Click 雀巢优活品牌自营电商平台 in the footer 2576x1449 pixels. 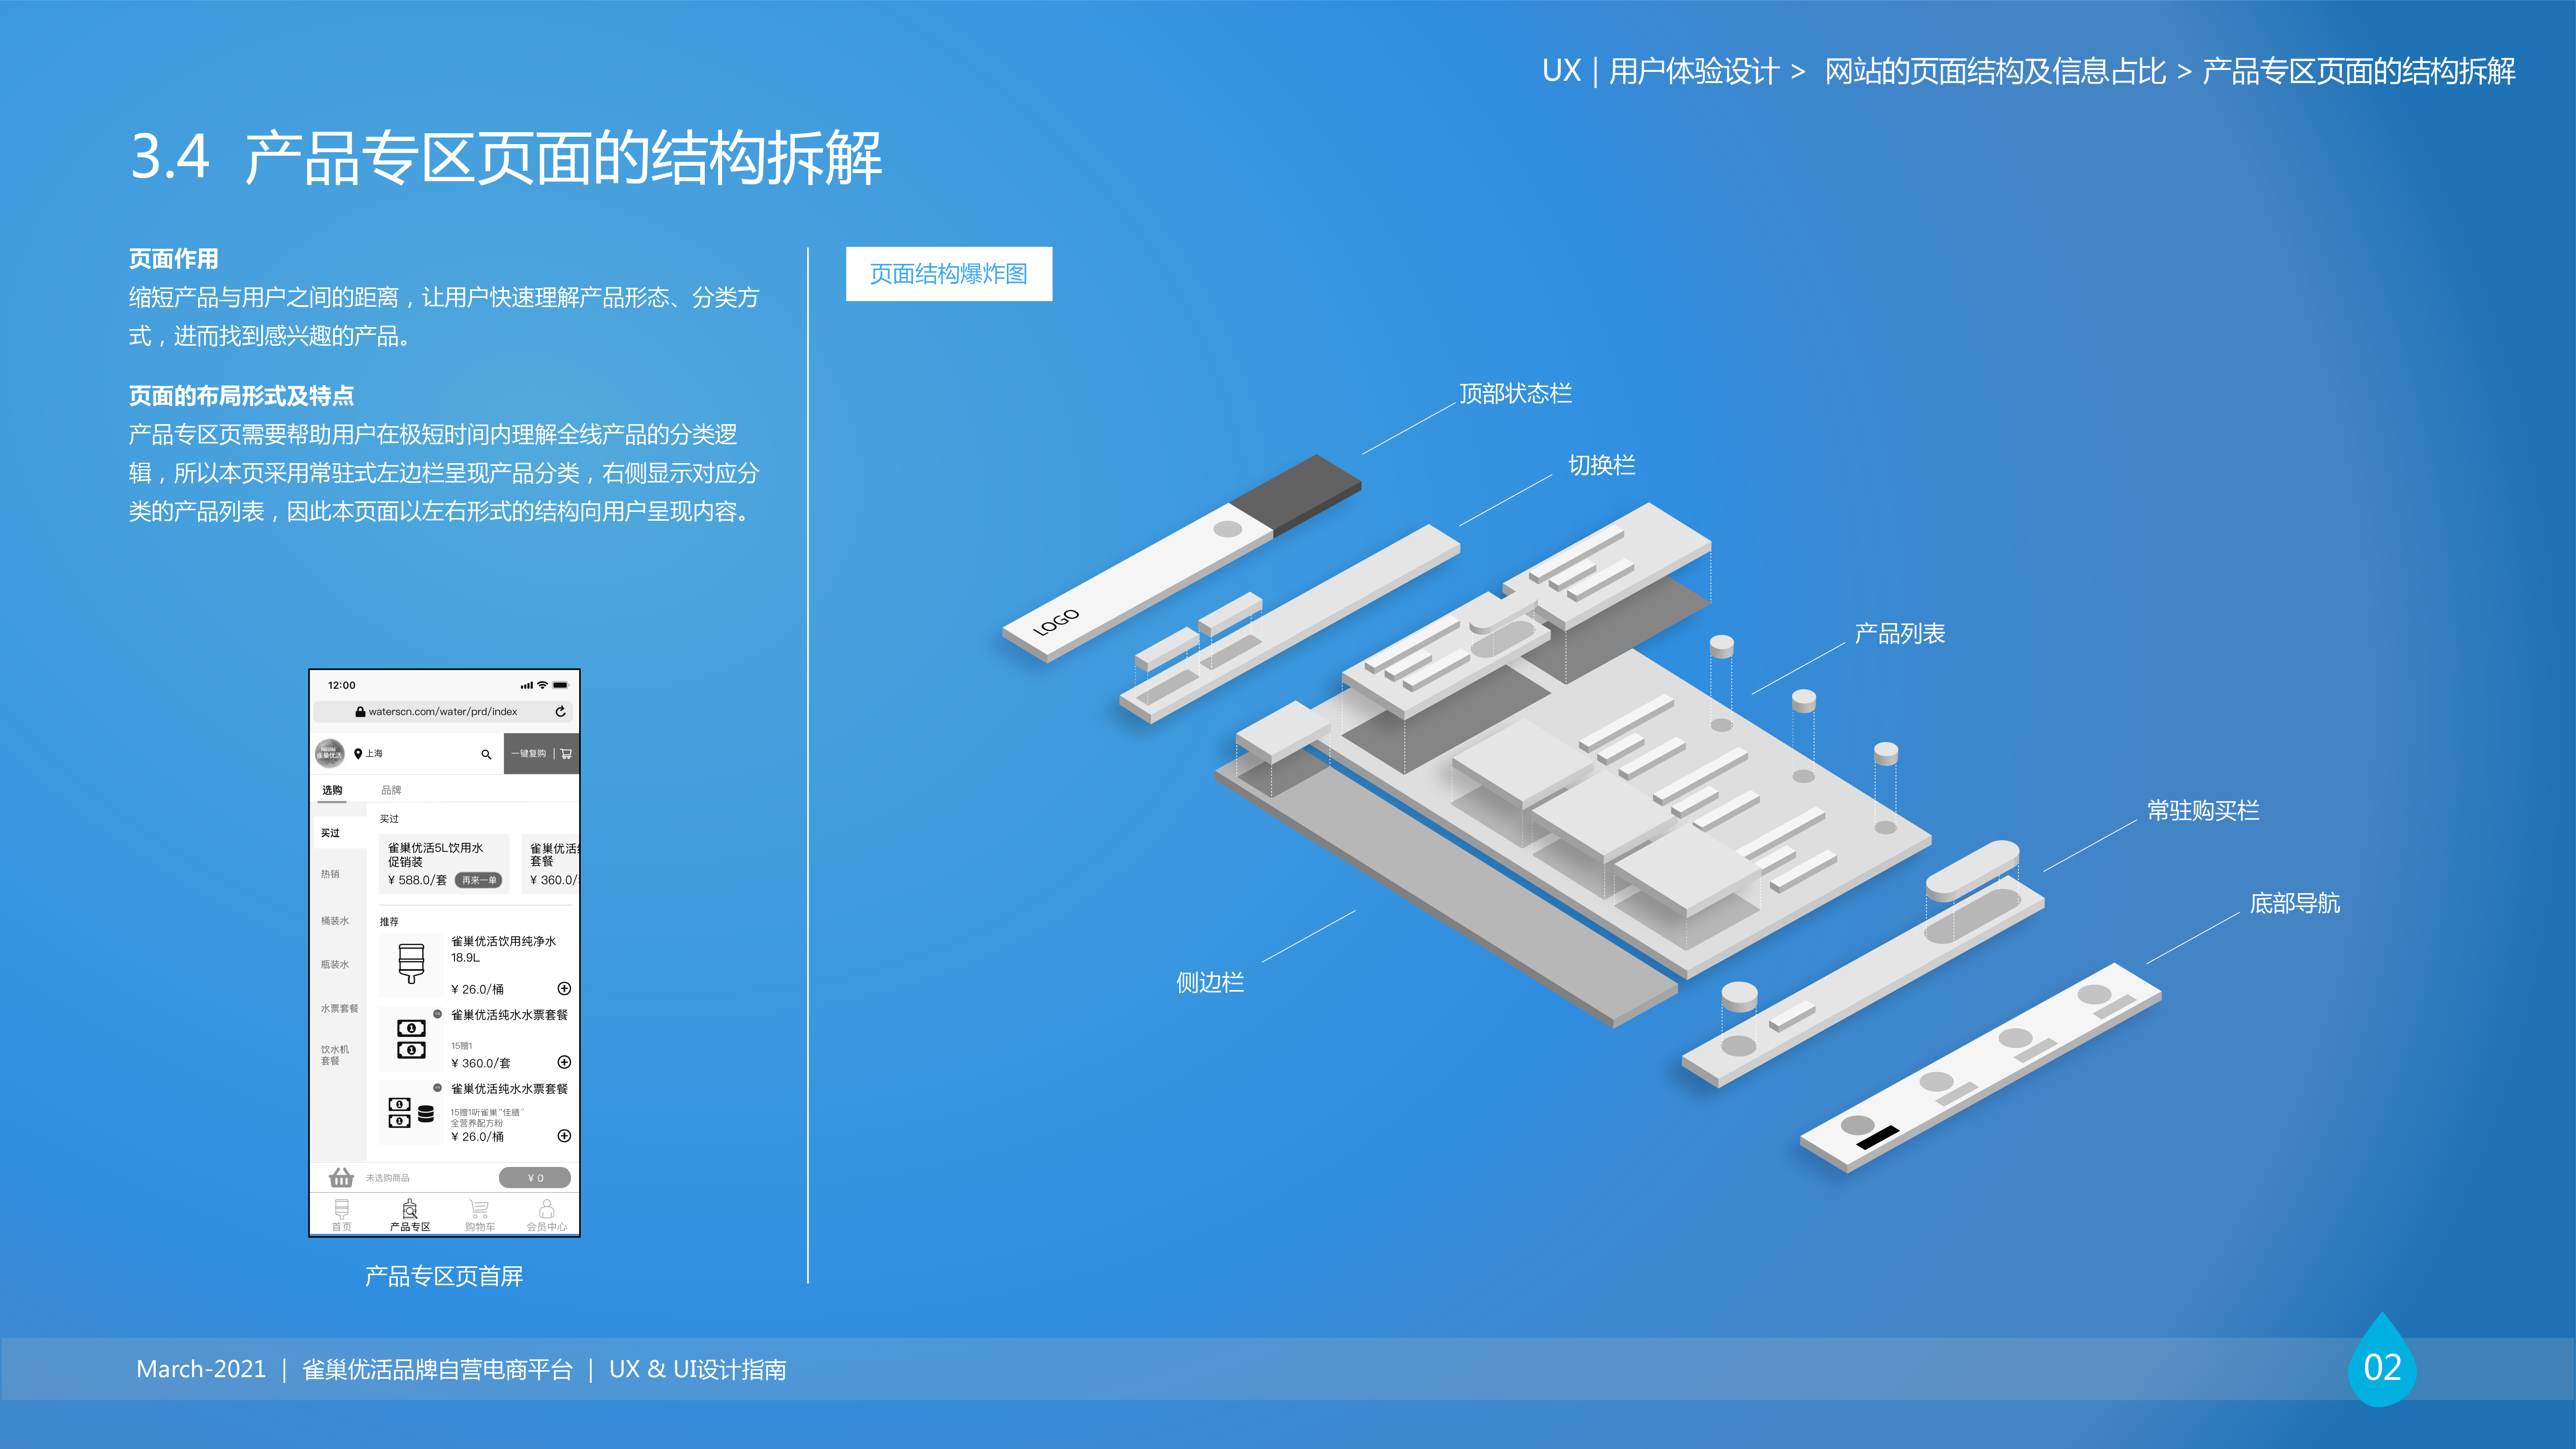[x=437, y=1369]
